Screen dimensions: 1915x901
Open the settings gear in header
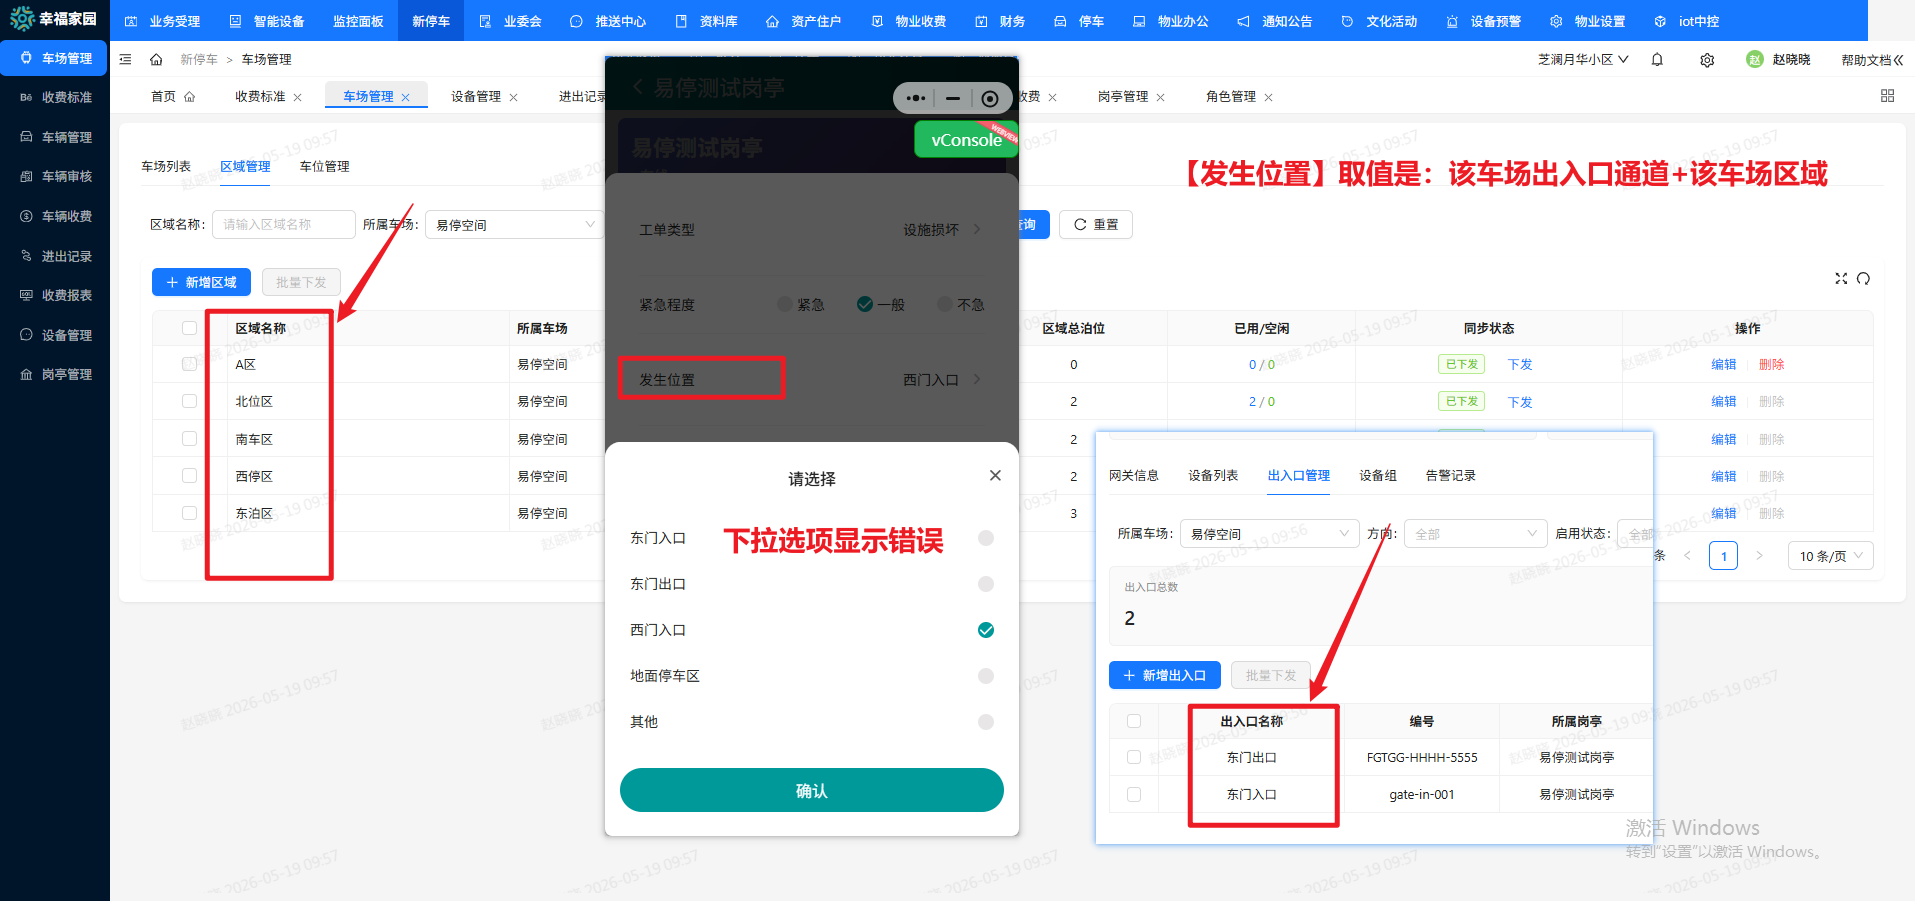coord(1707,60)
